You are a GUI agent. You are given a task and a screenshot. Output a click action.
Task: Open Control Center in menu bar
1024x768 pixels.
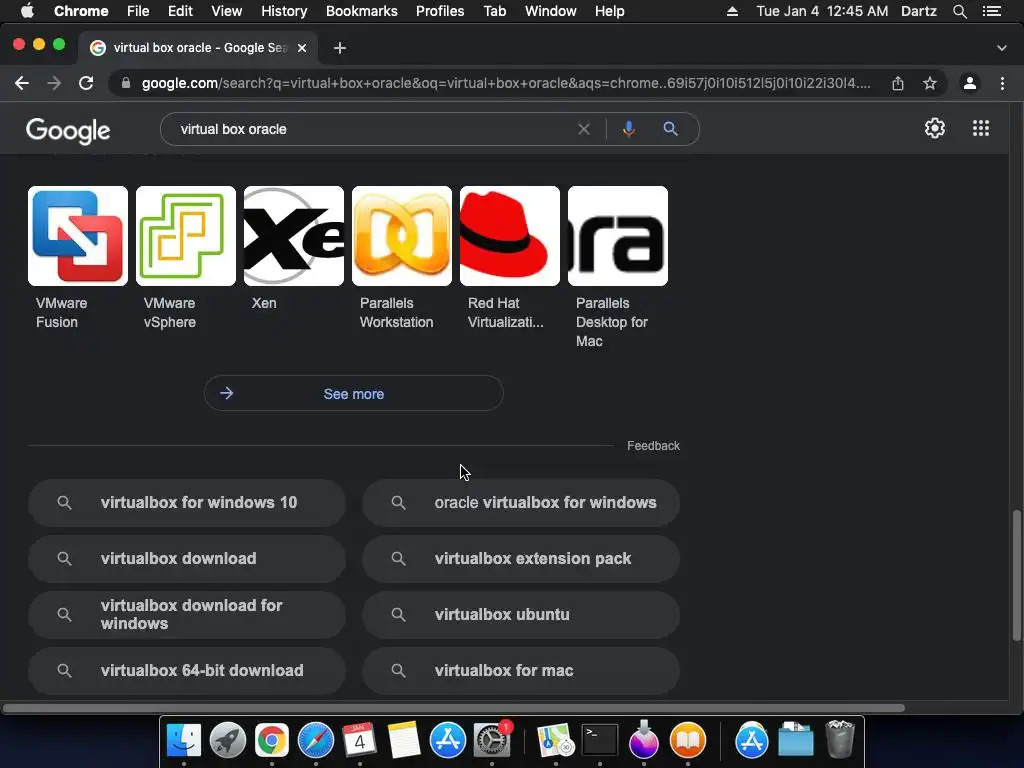click(x=992, y=11)
